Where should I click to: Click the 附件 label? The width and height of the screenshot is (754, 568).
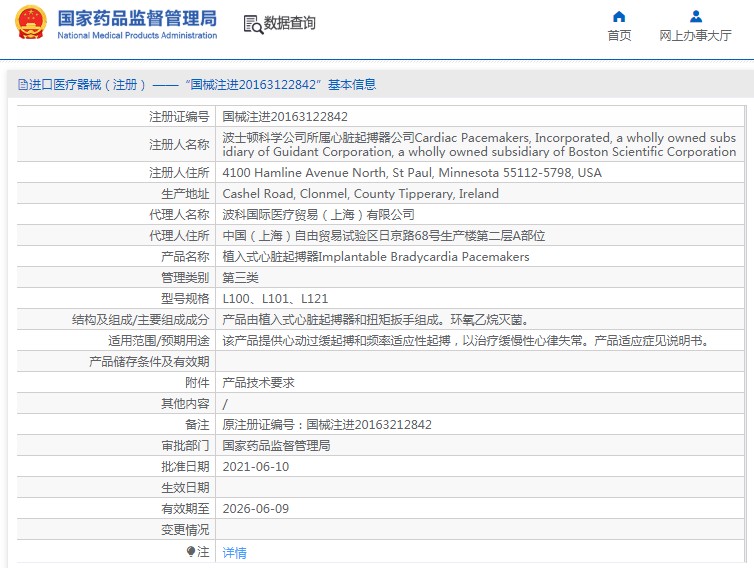click(x=197, y=383)
